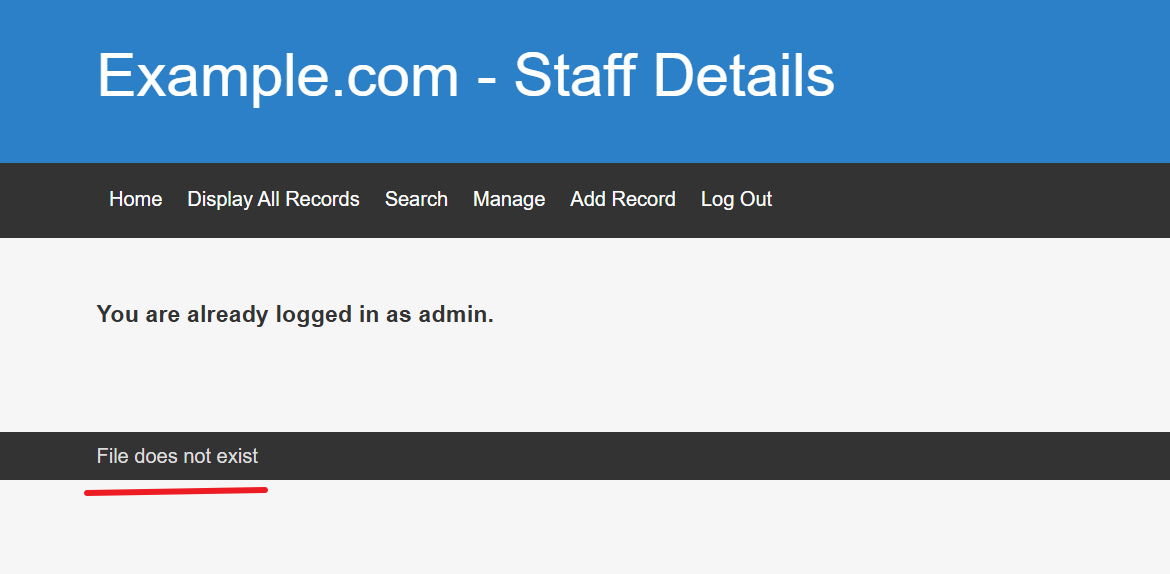
Task: Click the word "Example.com" in the header title
Action: (277, 75)
